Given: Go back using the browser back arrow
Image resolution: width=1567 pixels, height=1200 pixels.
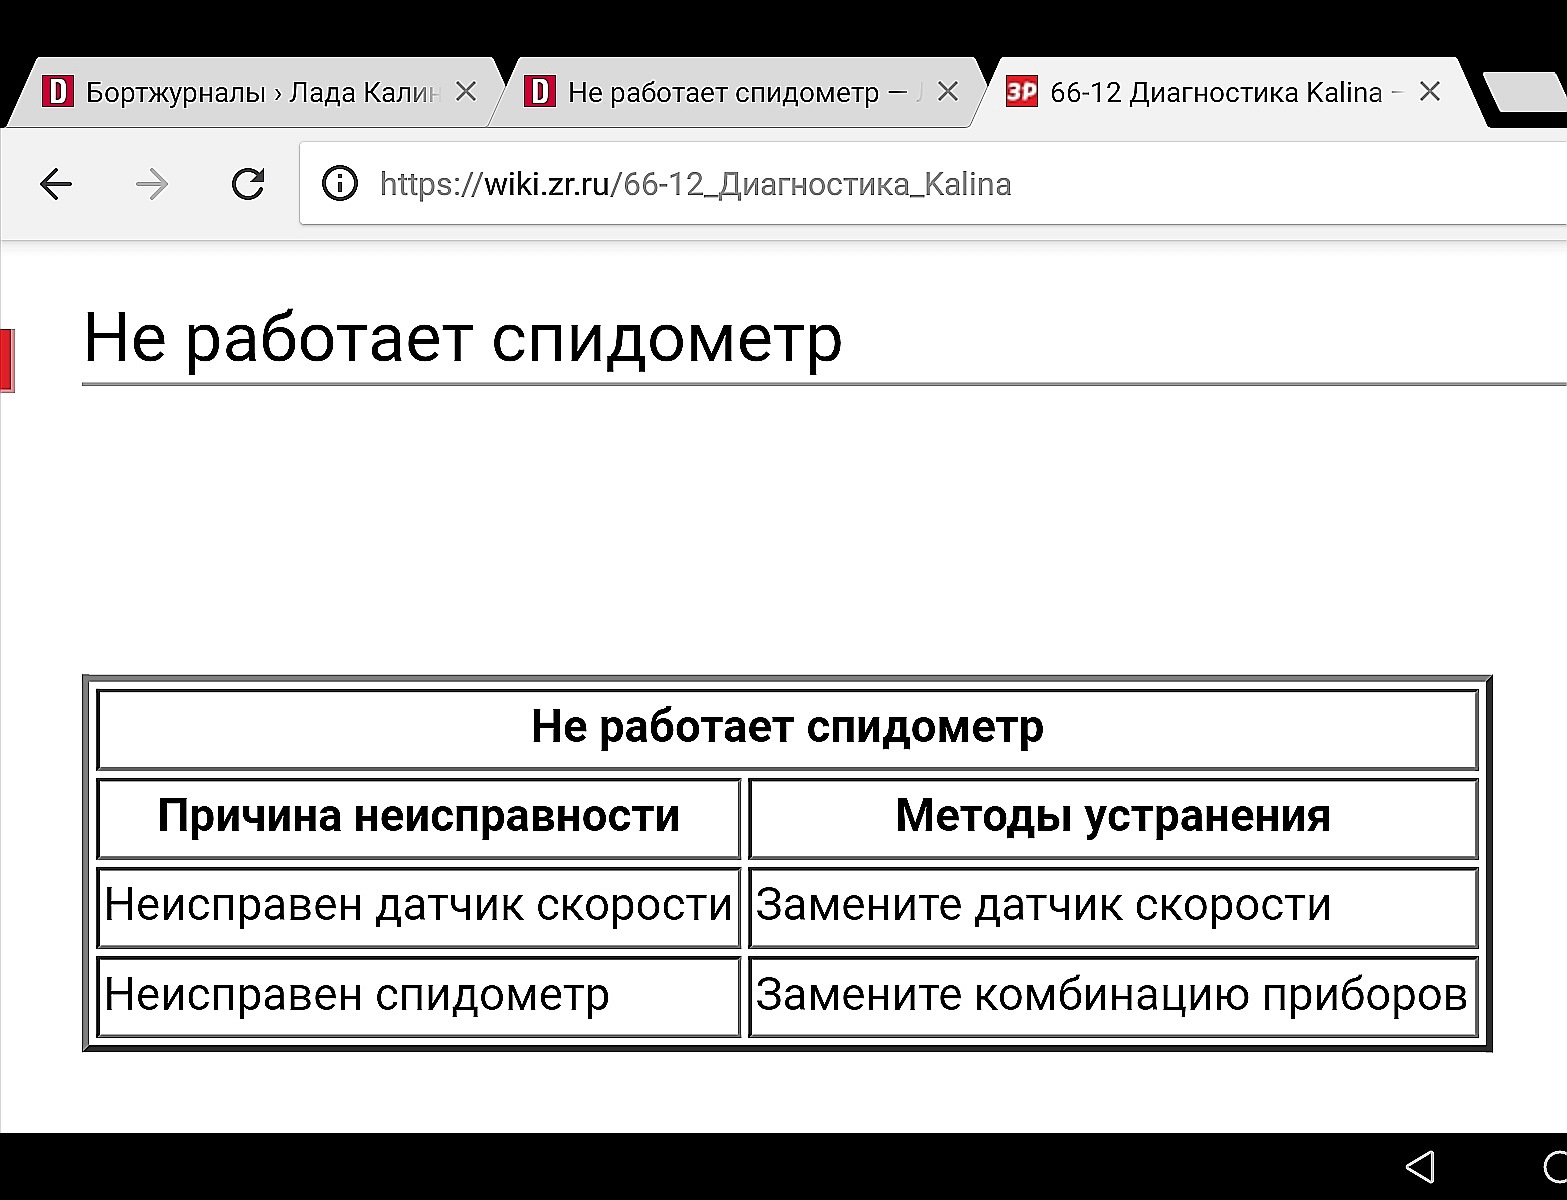Looking at the screenshot, I should tap(56, 184).
